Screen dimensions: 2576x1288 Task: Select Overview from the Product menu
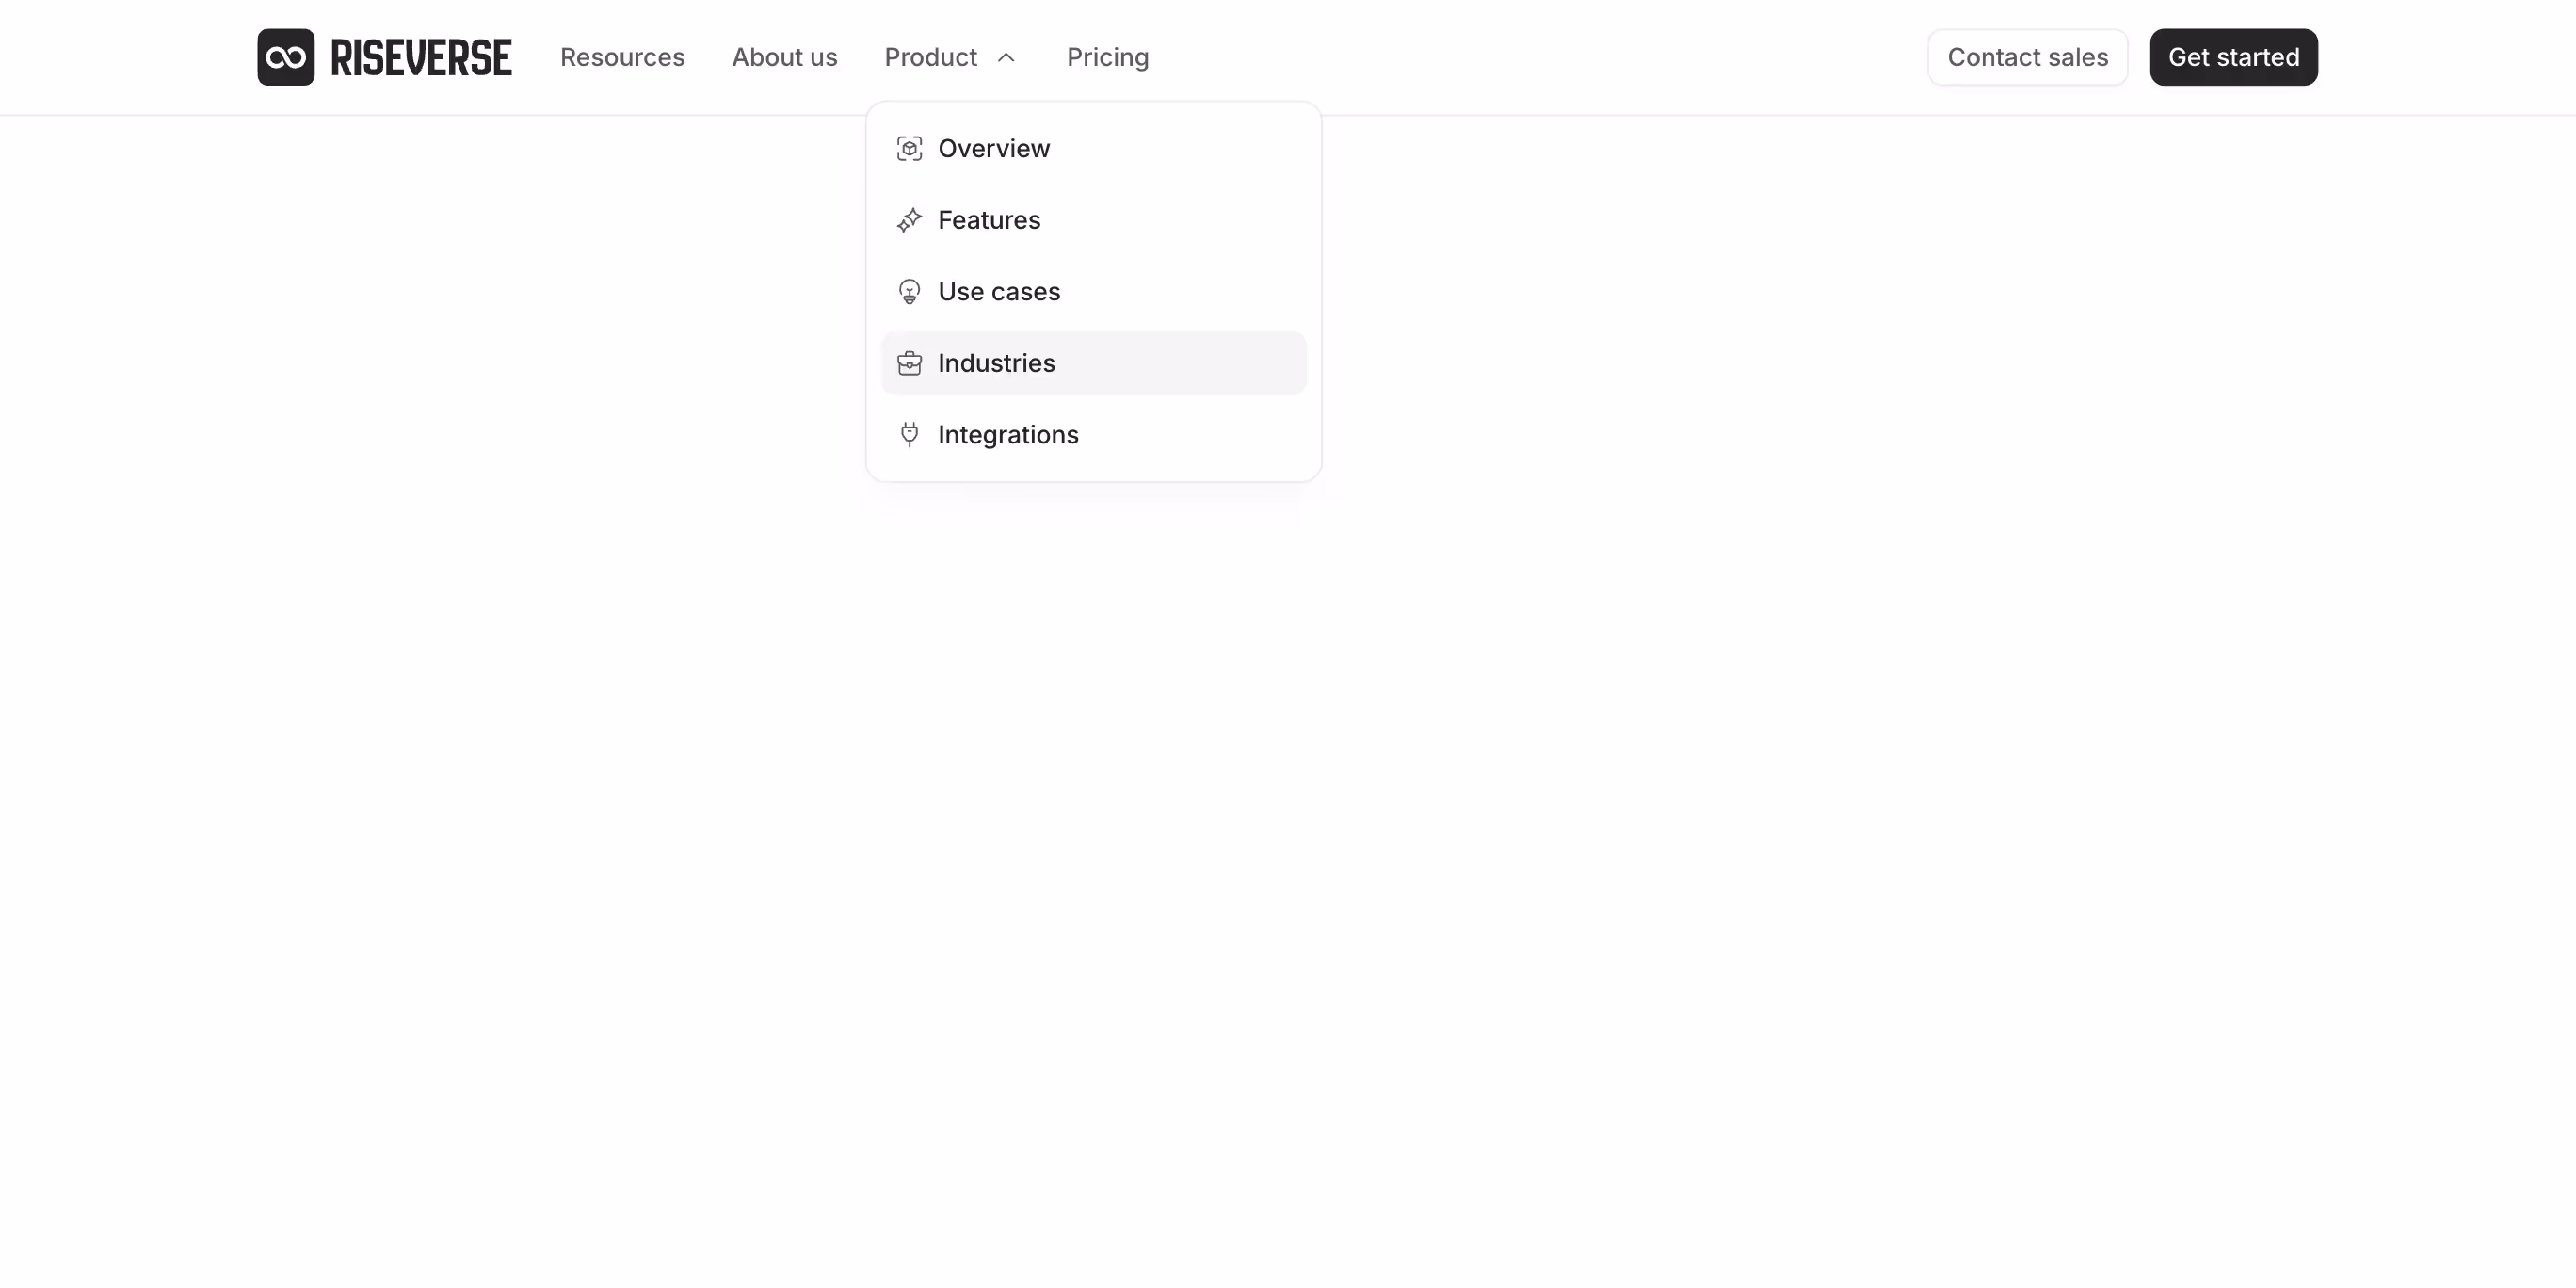(993, 148)
